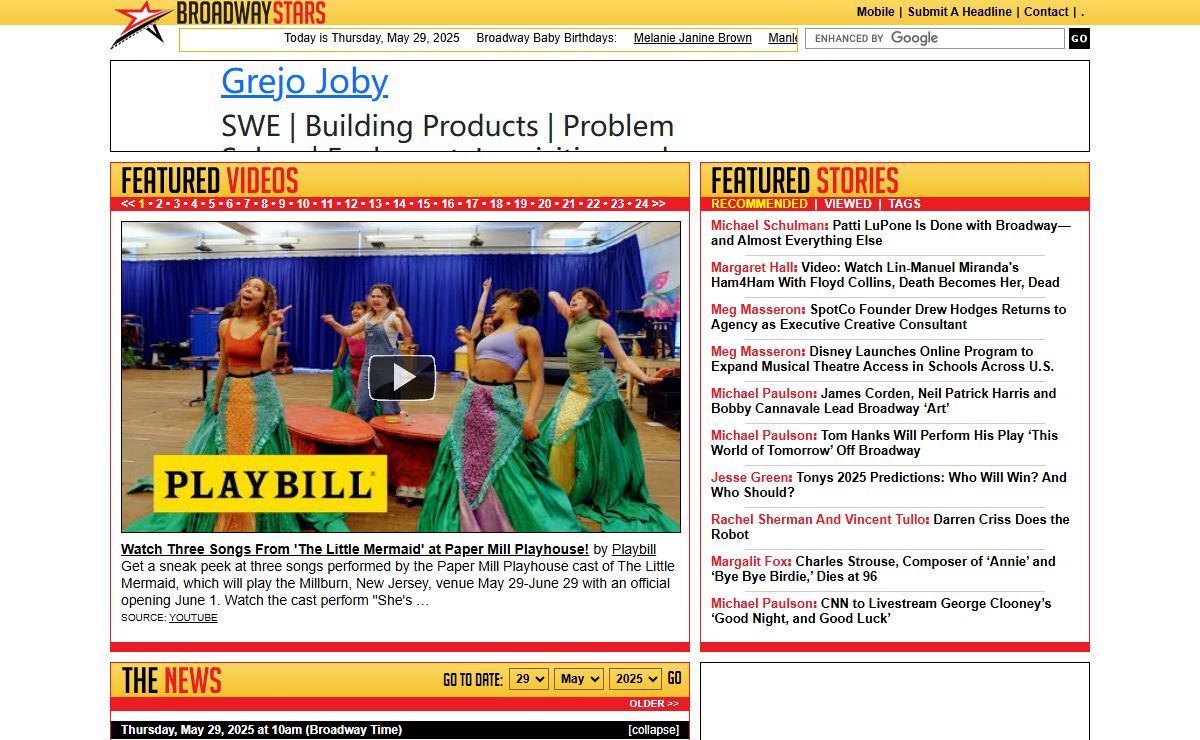1200x740 pixels.
Task: Open SpotCo Founder Drew Hodges story
Action: [x=889, y=317]
